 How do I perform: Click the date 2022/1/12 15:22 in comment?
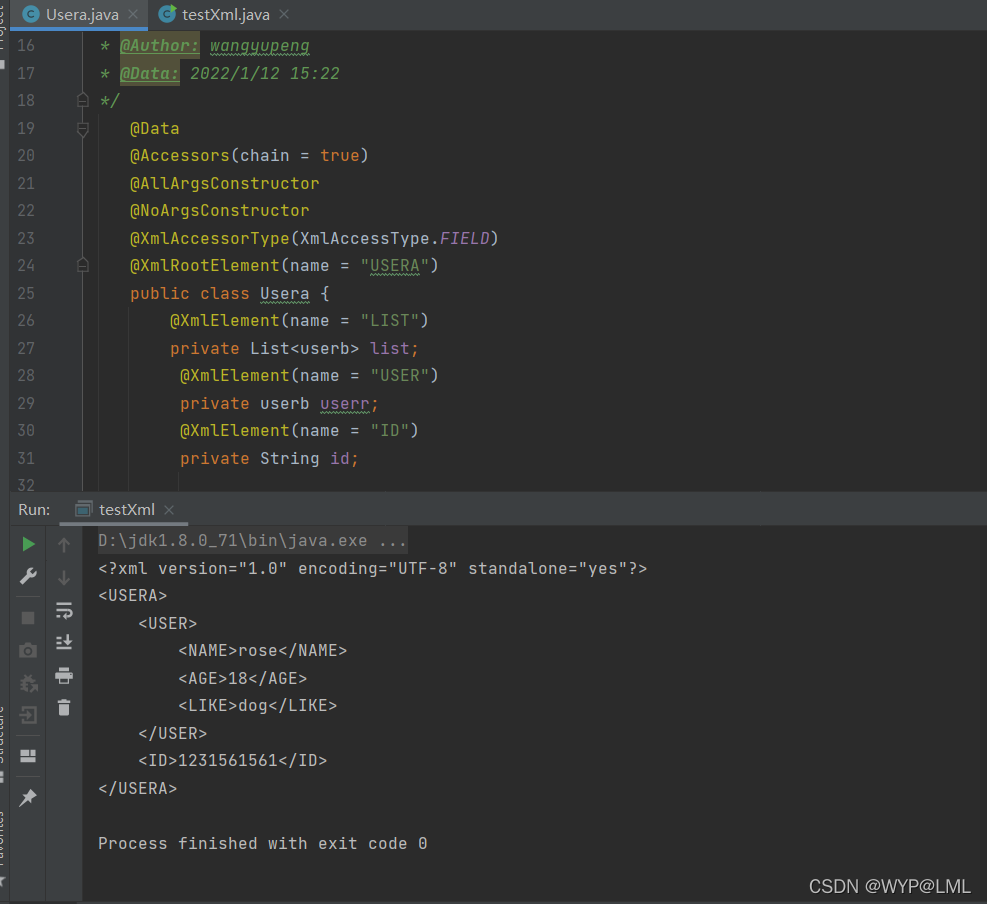(264, 74)
